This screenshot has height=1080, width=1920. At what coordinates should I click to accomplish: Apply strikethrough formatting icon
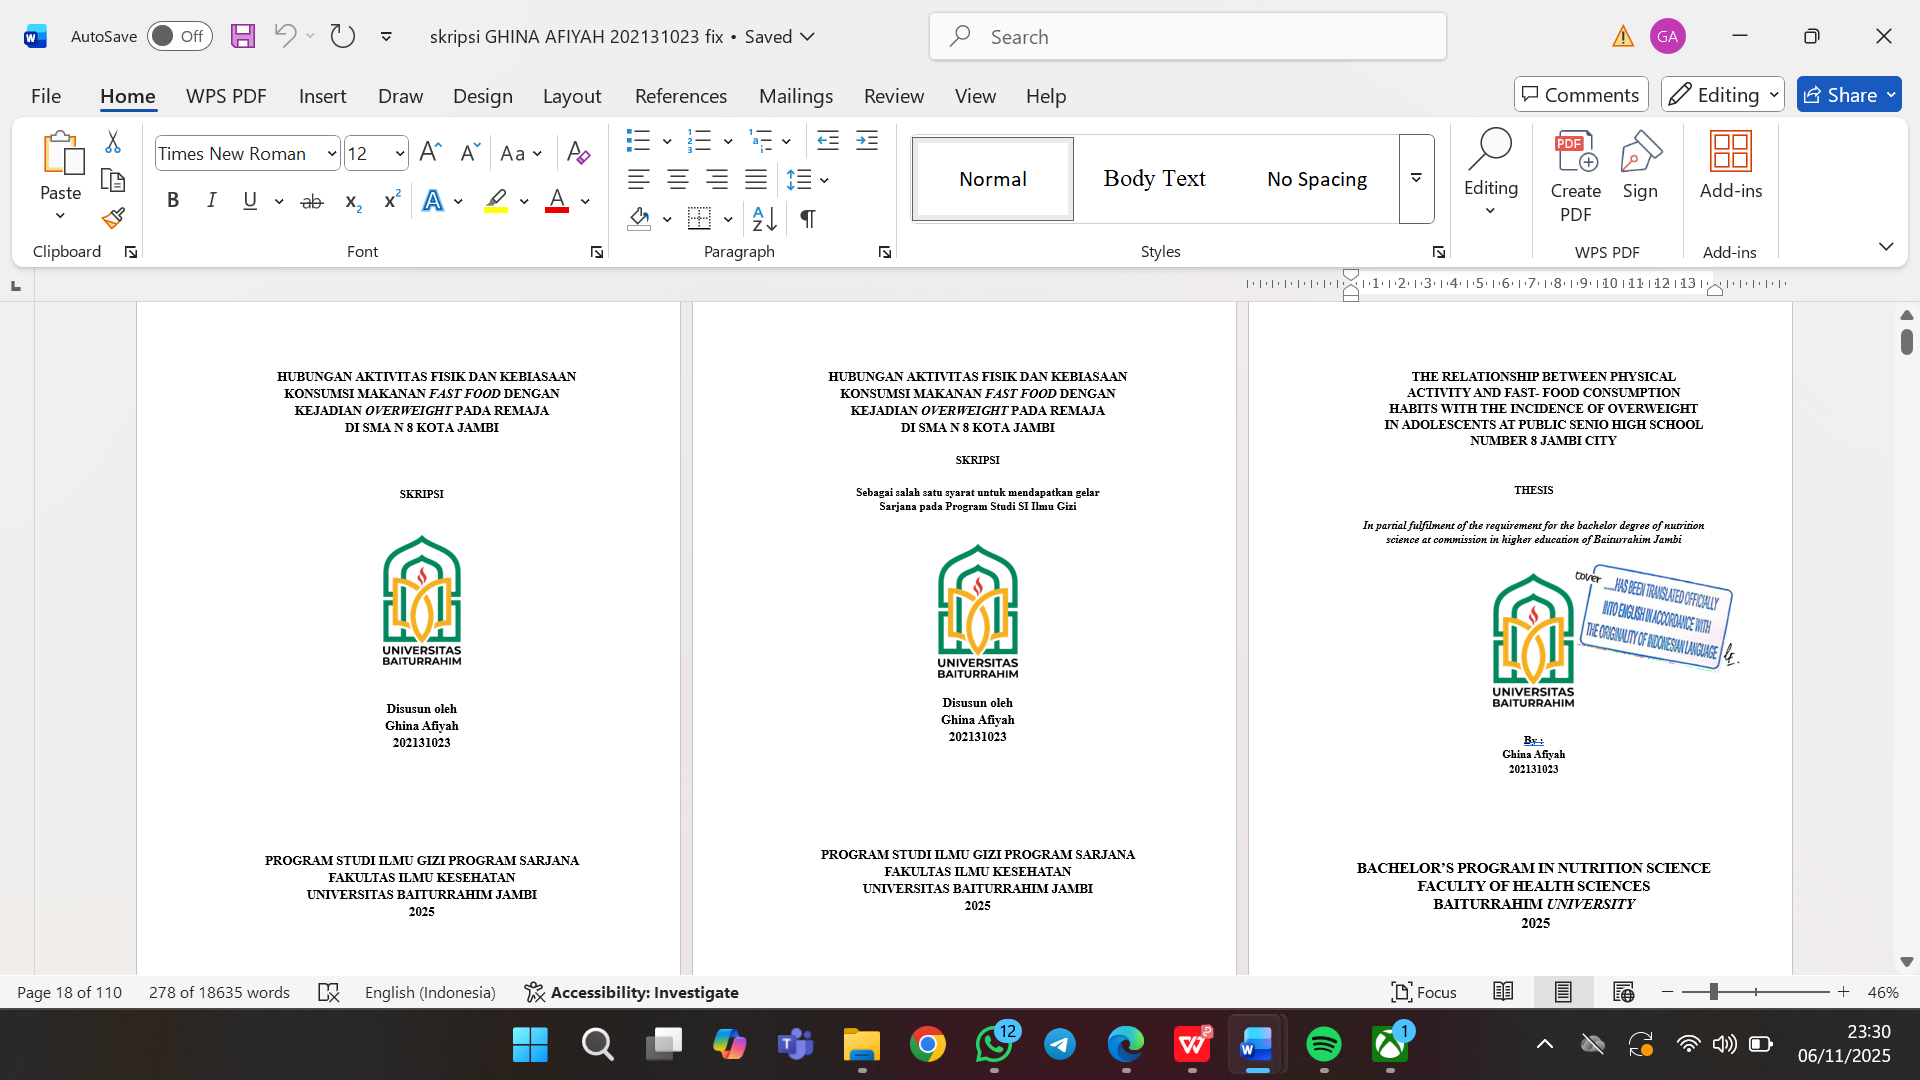(312, 201)
